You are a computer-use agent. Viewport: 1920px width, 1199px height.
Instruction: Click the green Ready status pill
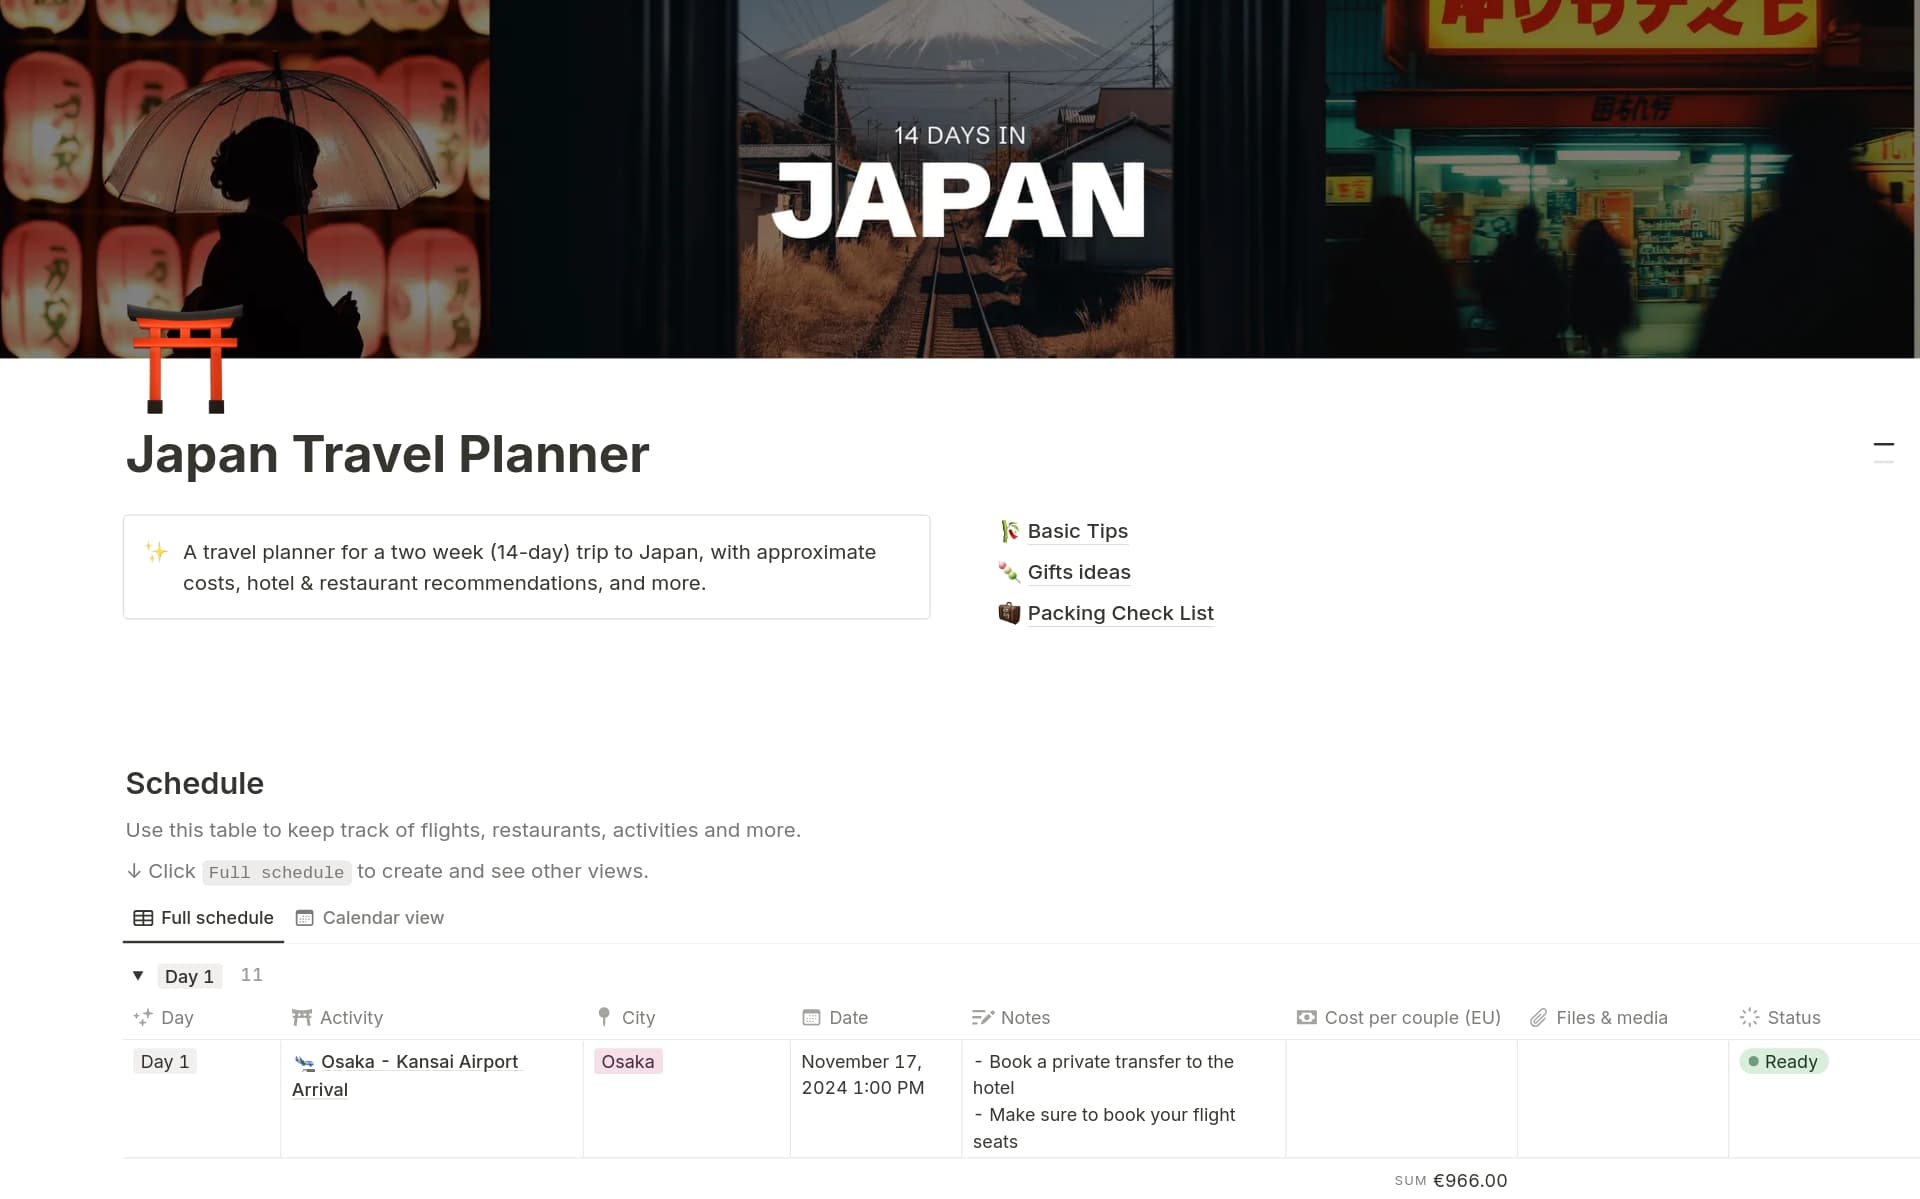click(1783, 1062)
